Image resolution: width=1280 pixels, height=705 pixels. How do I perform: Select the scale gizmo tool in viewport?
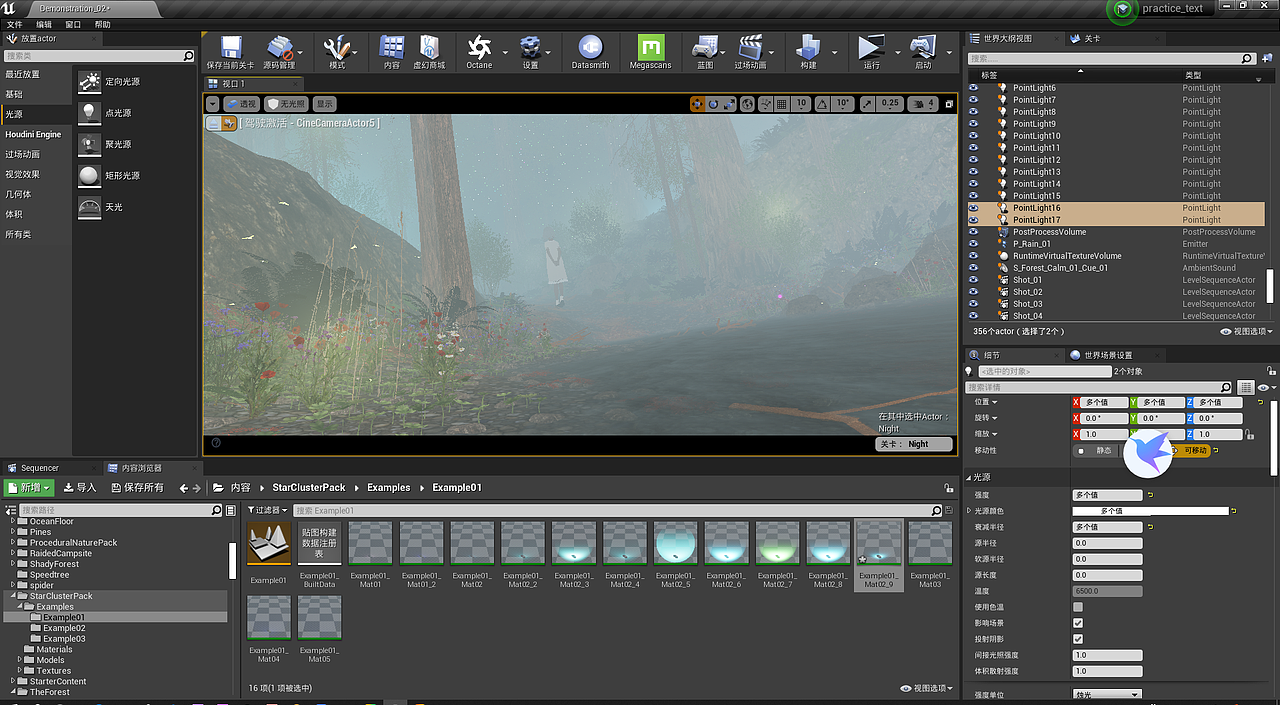pos(728,104)
